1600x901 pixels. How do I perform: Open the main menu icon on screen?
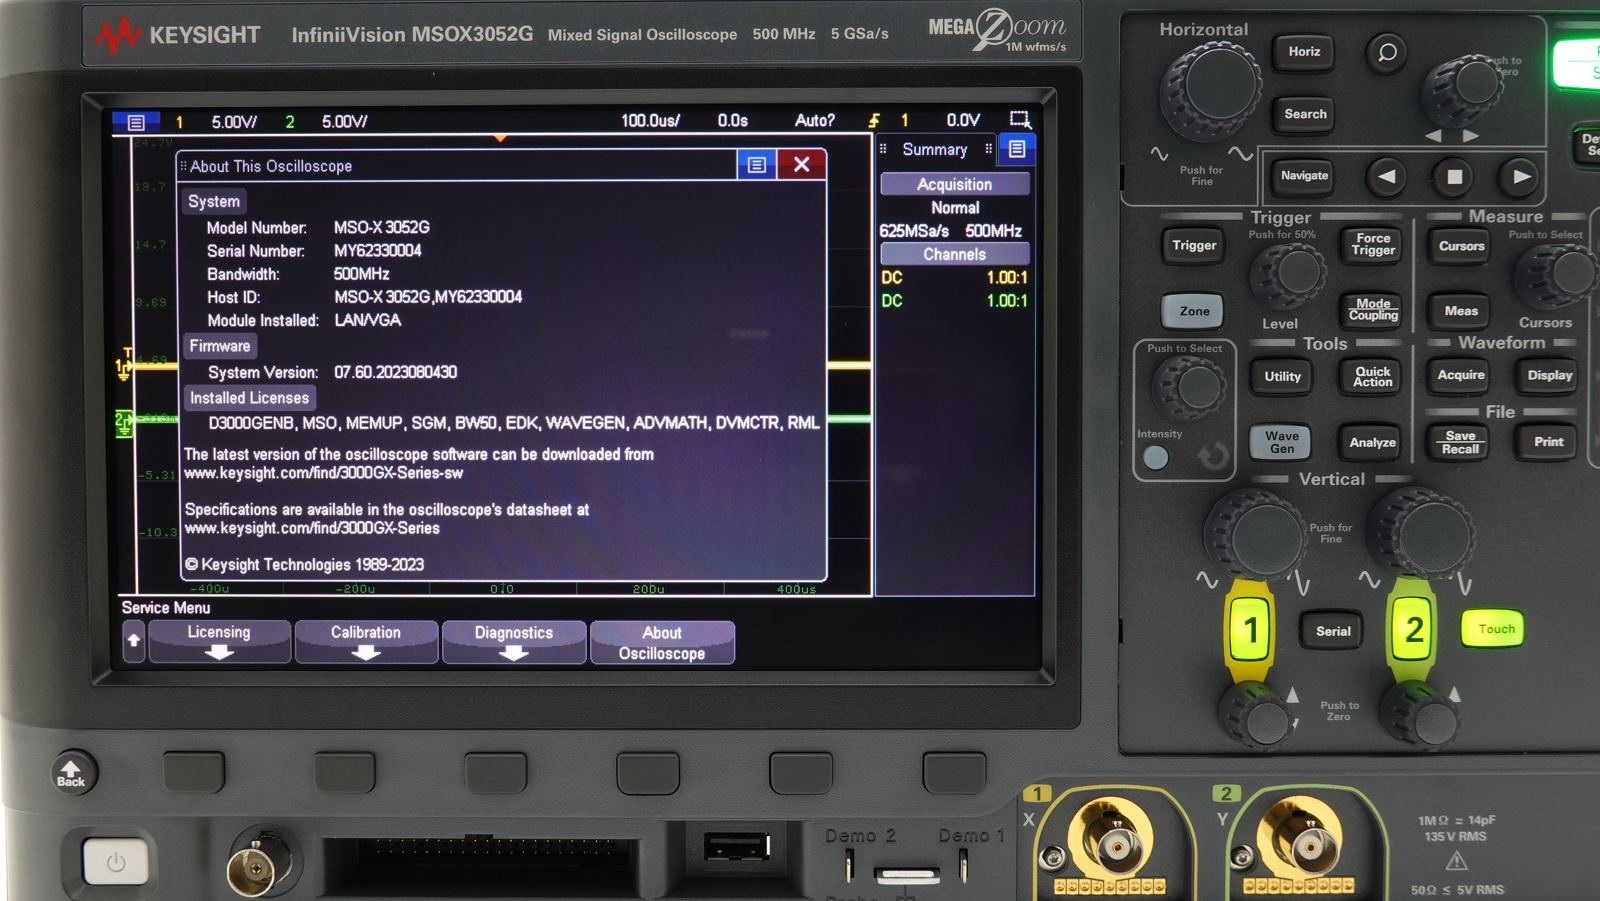click(x=136, y=122)
